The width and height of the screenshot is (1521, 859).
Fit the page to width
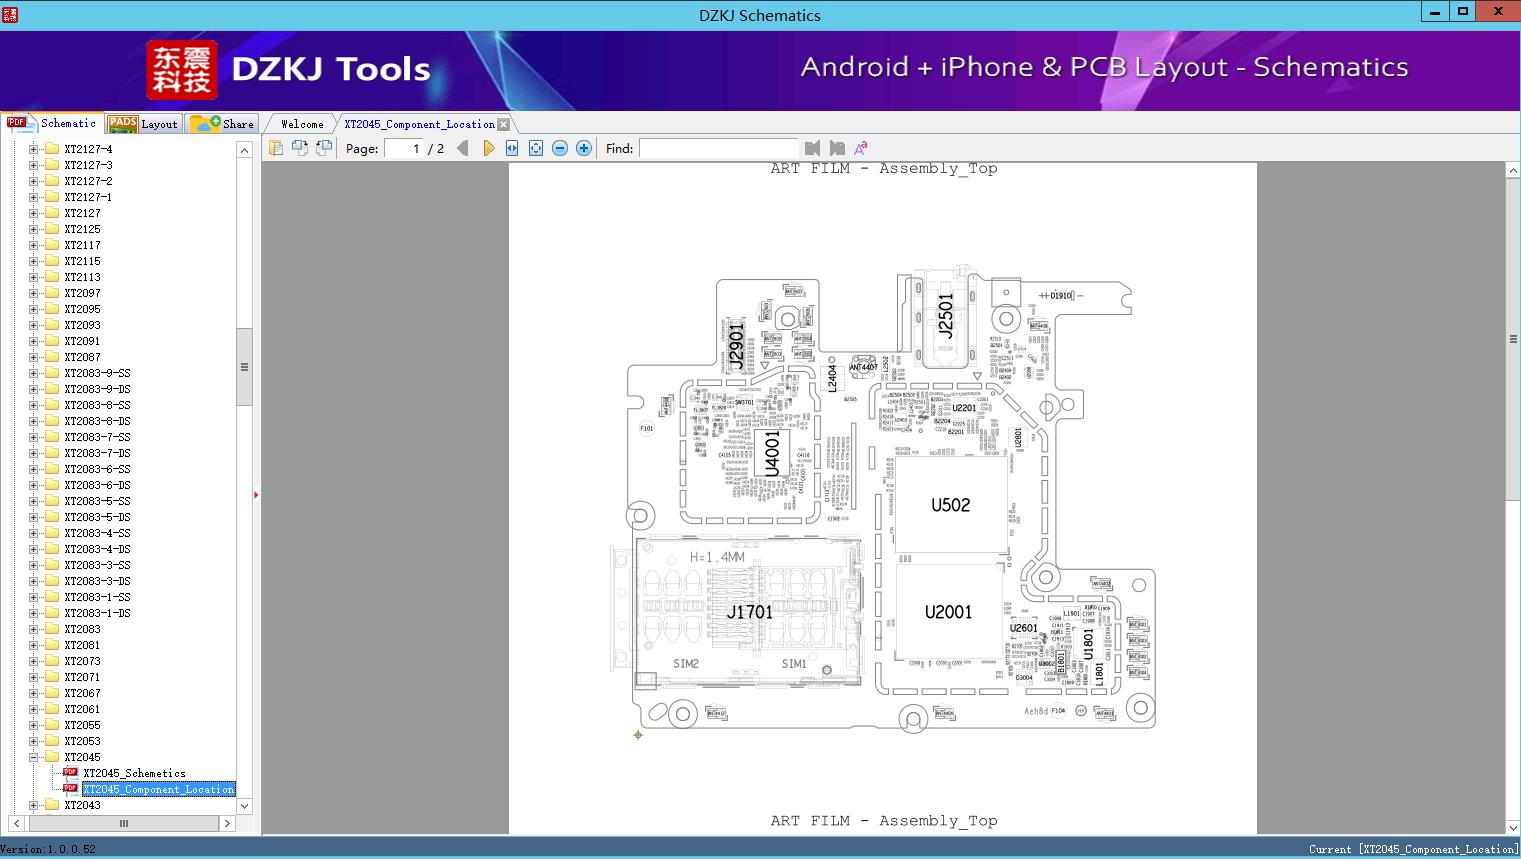point(512,148)
